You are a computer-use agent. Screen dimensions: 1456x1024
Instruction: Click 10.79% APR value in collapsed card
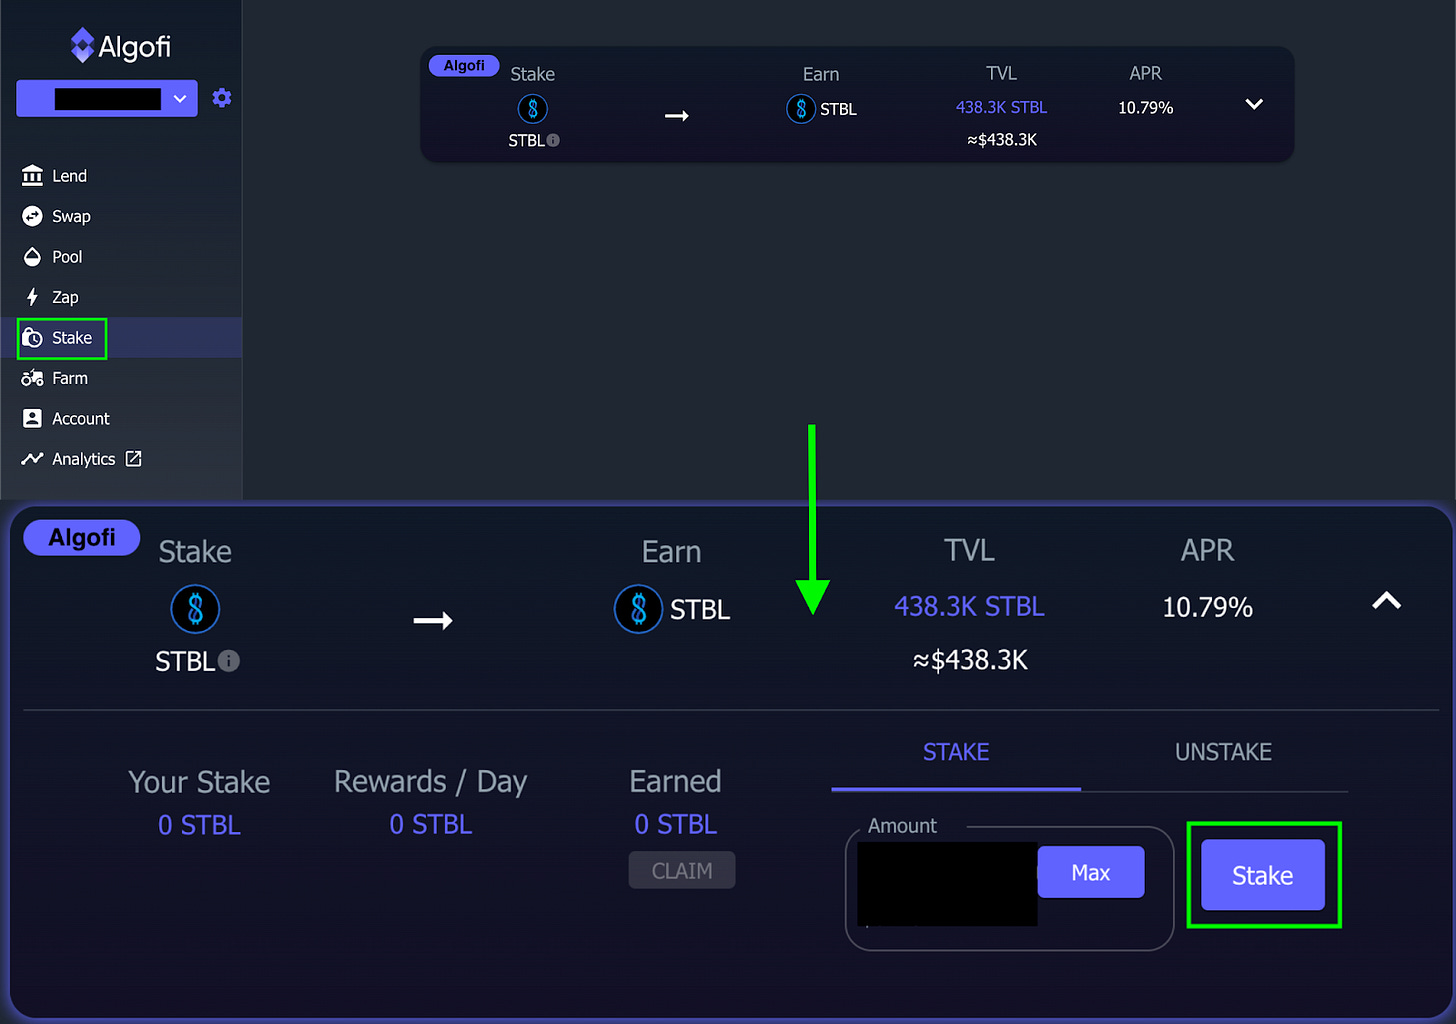pyautogui.click(x=1145, y=108)
